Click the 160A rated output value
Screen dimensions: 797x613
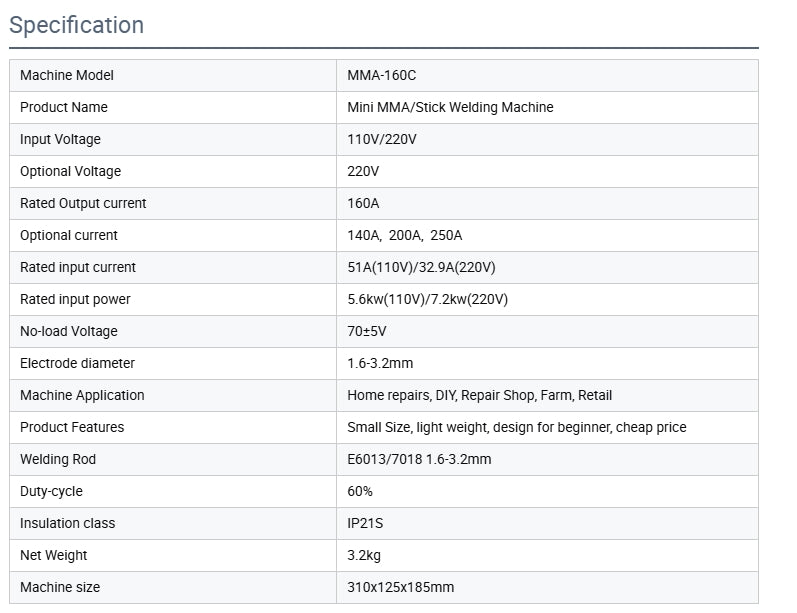coord(363,203)
